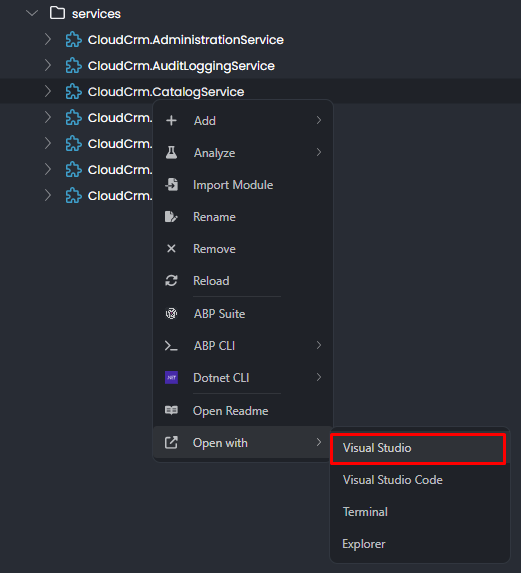
Task: Choose Remove from context menu
Action: (243, 249)
